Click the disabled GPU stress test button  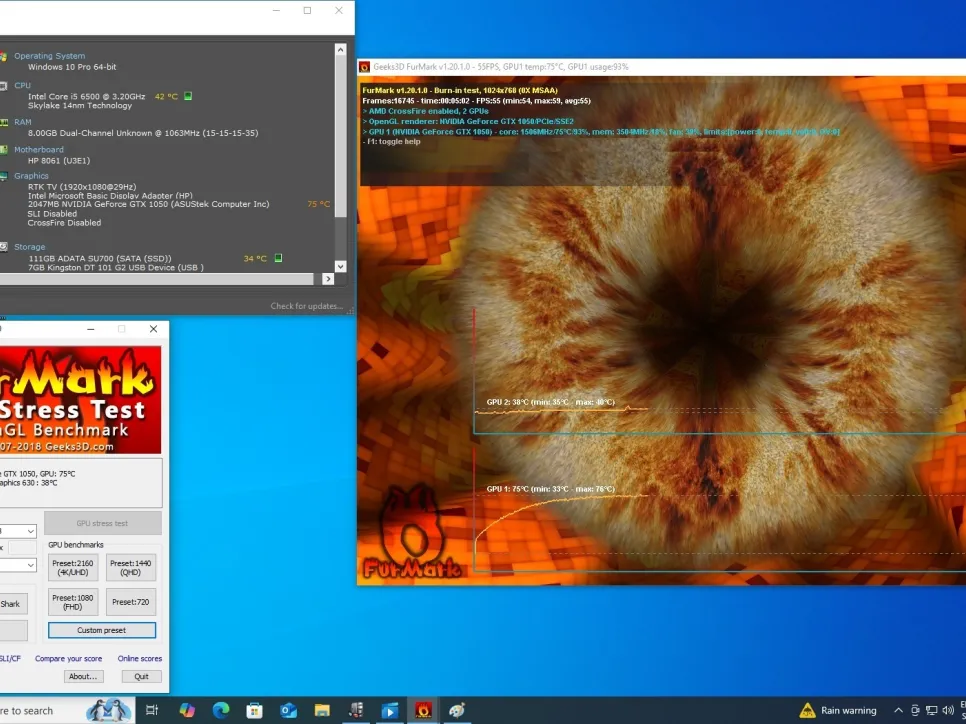(x=102, y=523)
